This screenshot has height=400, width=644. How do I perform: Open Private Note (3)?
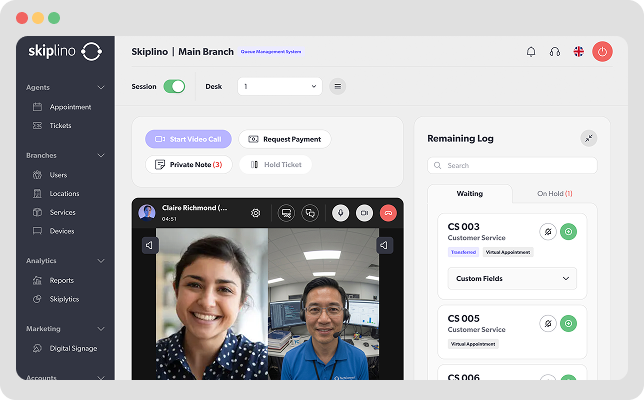[x=189, y=165]
